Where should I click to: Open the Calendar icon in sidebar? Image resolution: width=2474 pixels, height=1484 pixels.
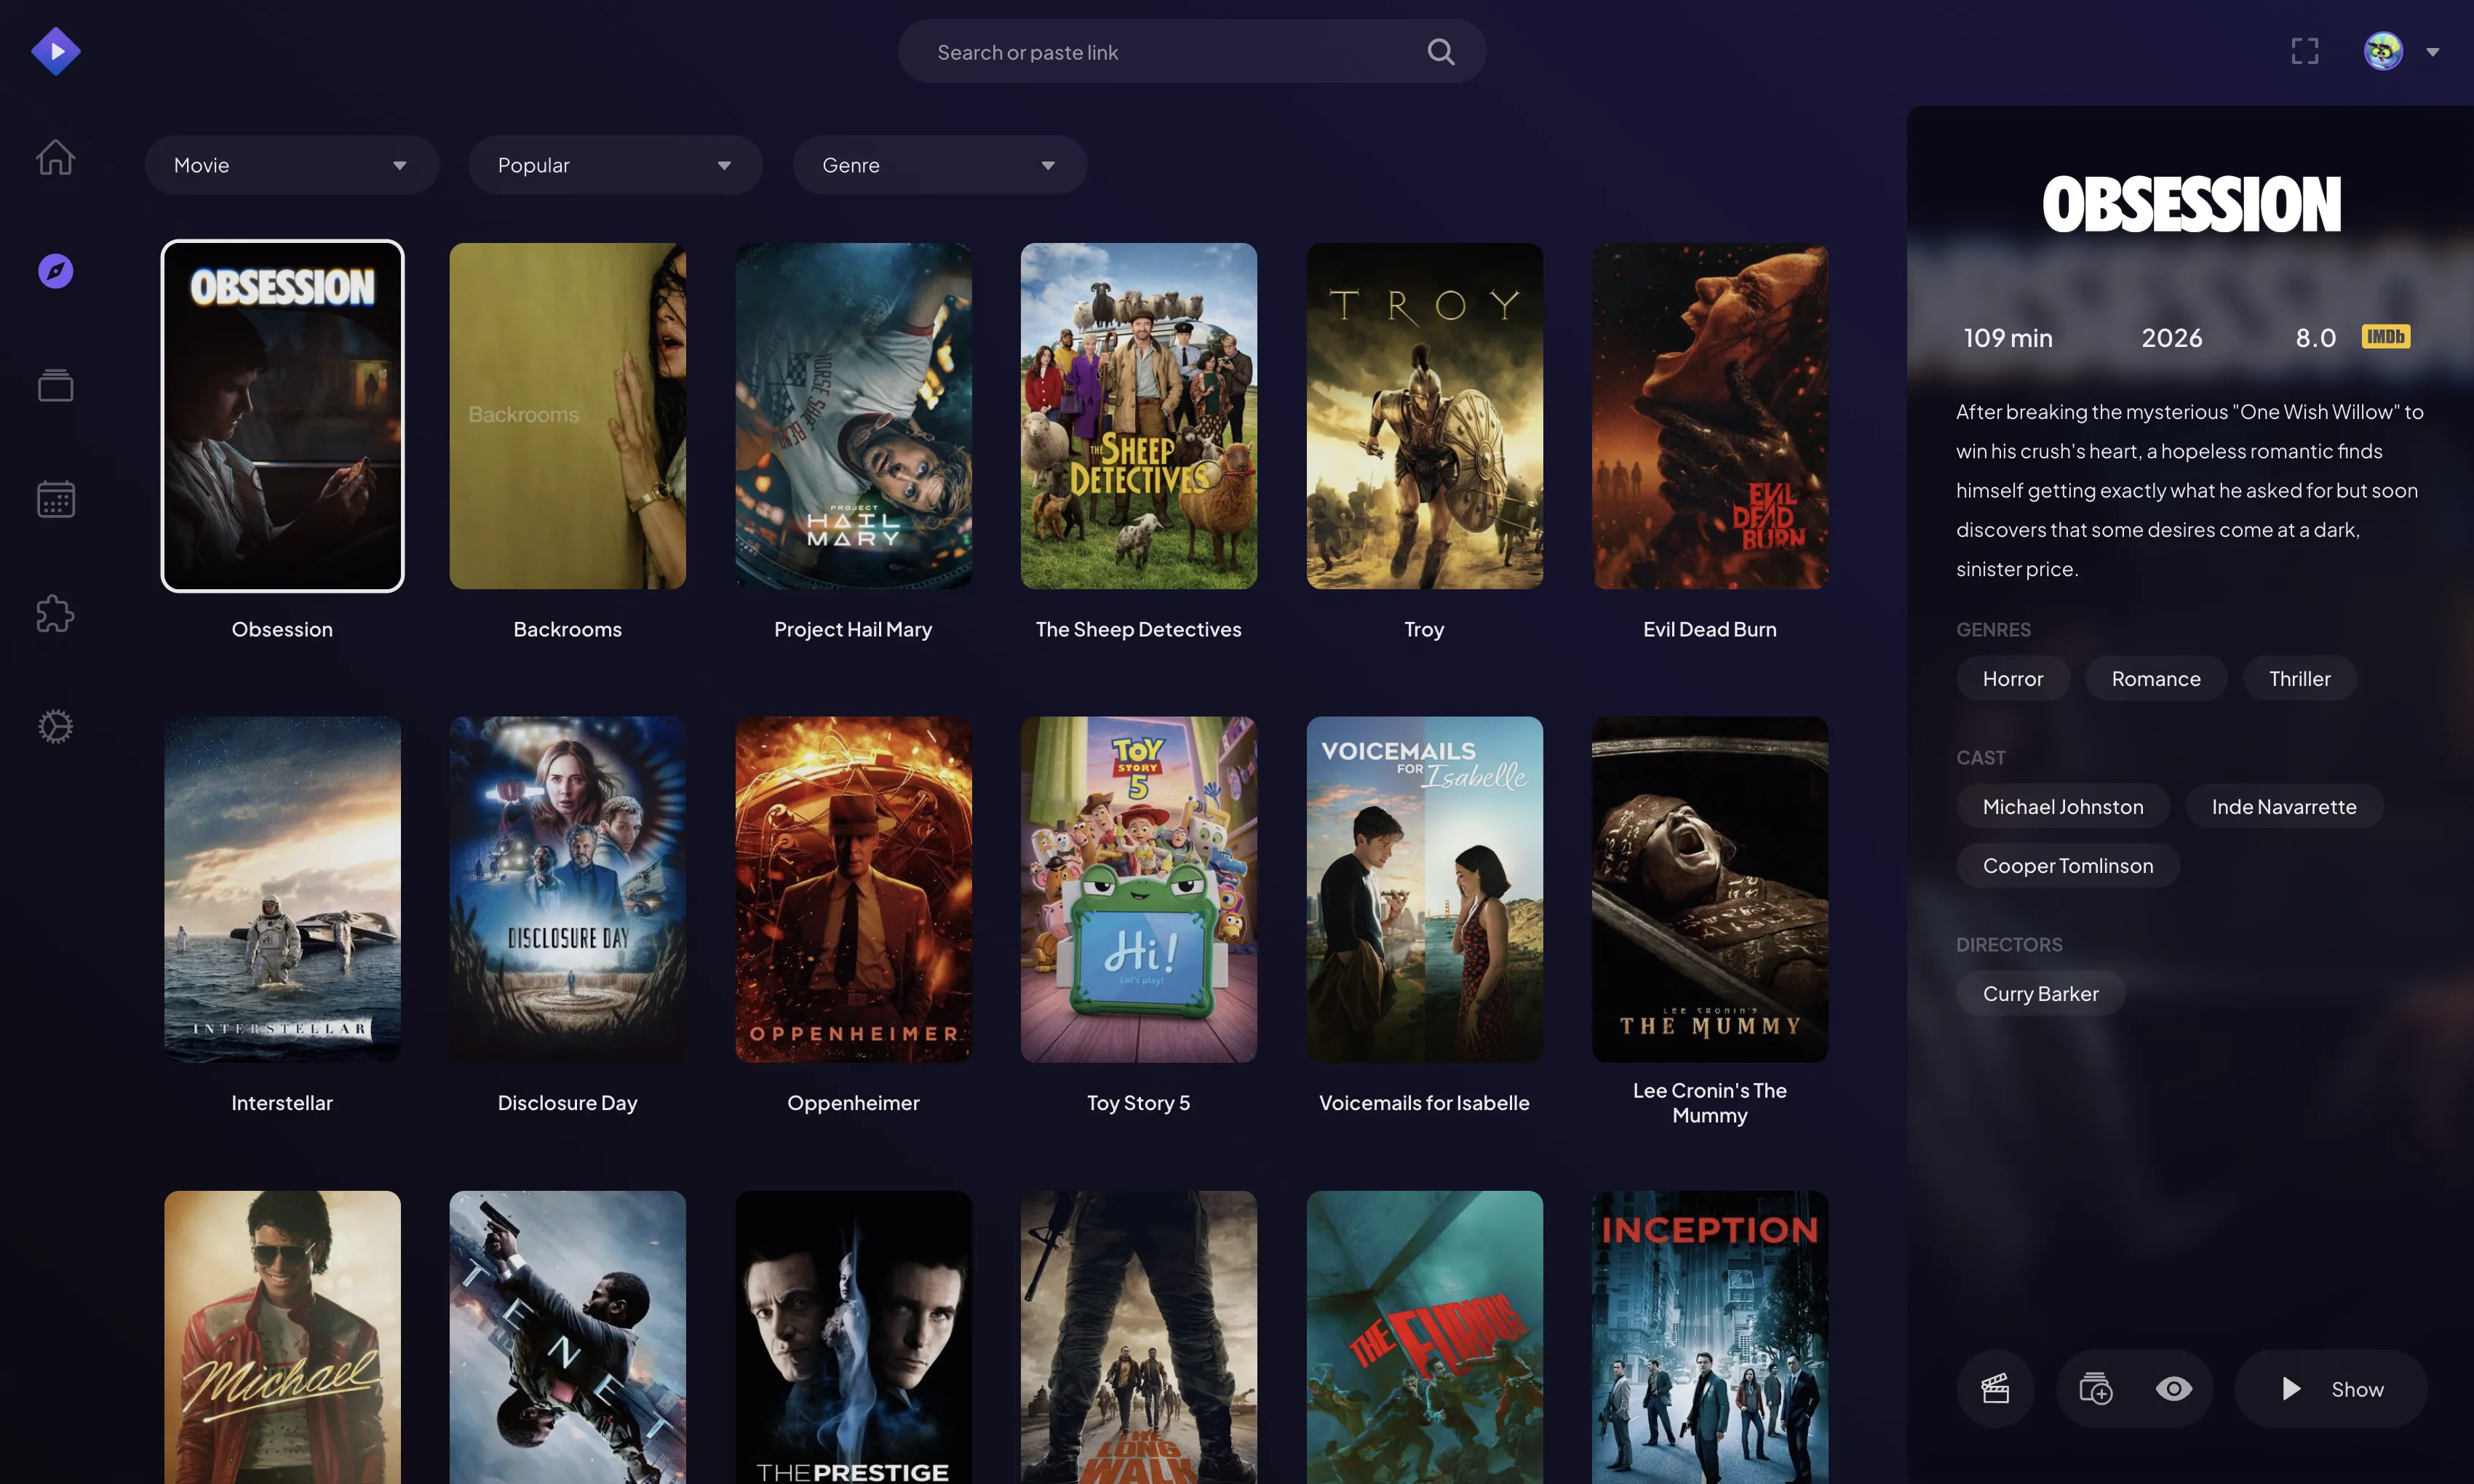tap(56, 499)
